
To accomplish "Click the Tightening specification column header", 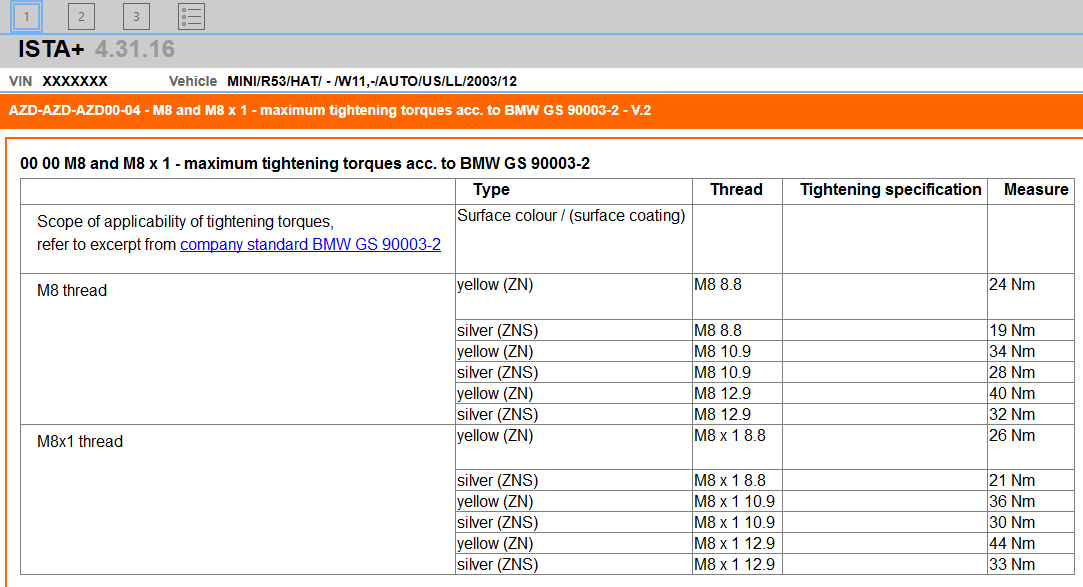I will (x=890, y=190).
